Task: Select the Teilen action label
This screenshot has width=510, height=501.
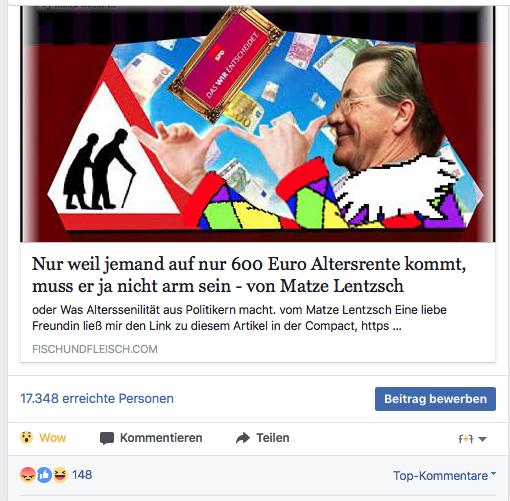Action: 273,438
